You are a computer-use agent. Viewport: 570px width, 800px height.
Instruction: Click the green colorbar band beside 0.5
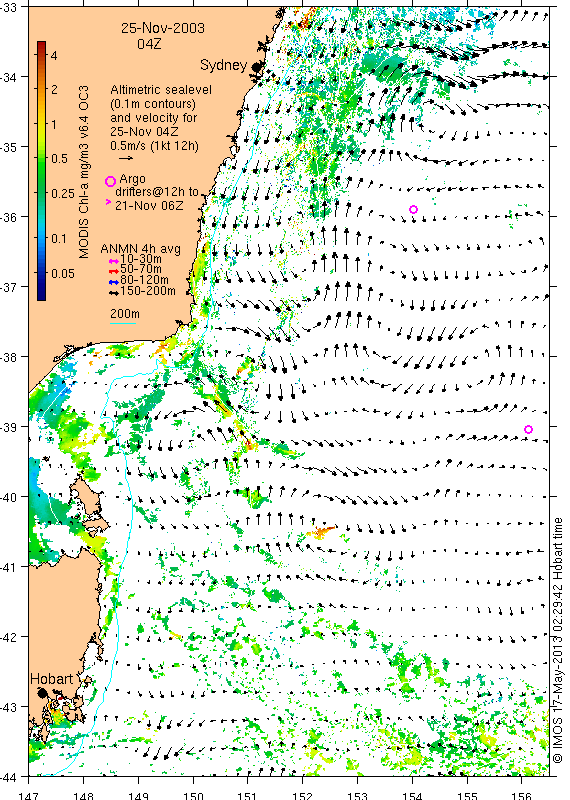[42, 159]
